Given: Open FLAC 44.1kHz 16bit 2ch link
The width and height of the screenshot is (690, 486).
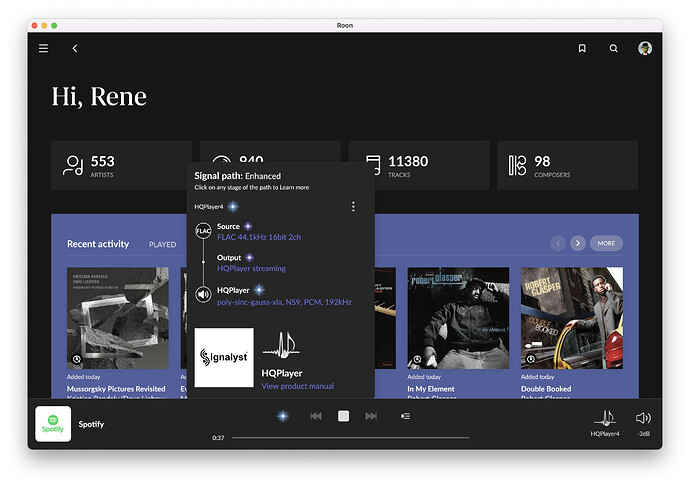Looking at the screenshot, I should (x=259, y=237).
